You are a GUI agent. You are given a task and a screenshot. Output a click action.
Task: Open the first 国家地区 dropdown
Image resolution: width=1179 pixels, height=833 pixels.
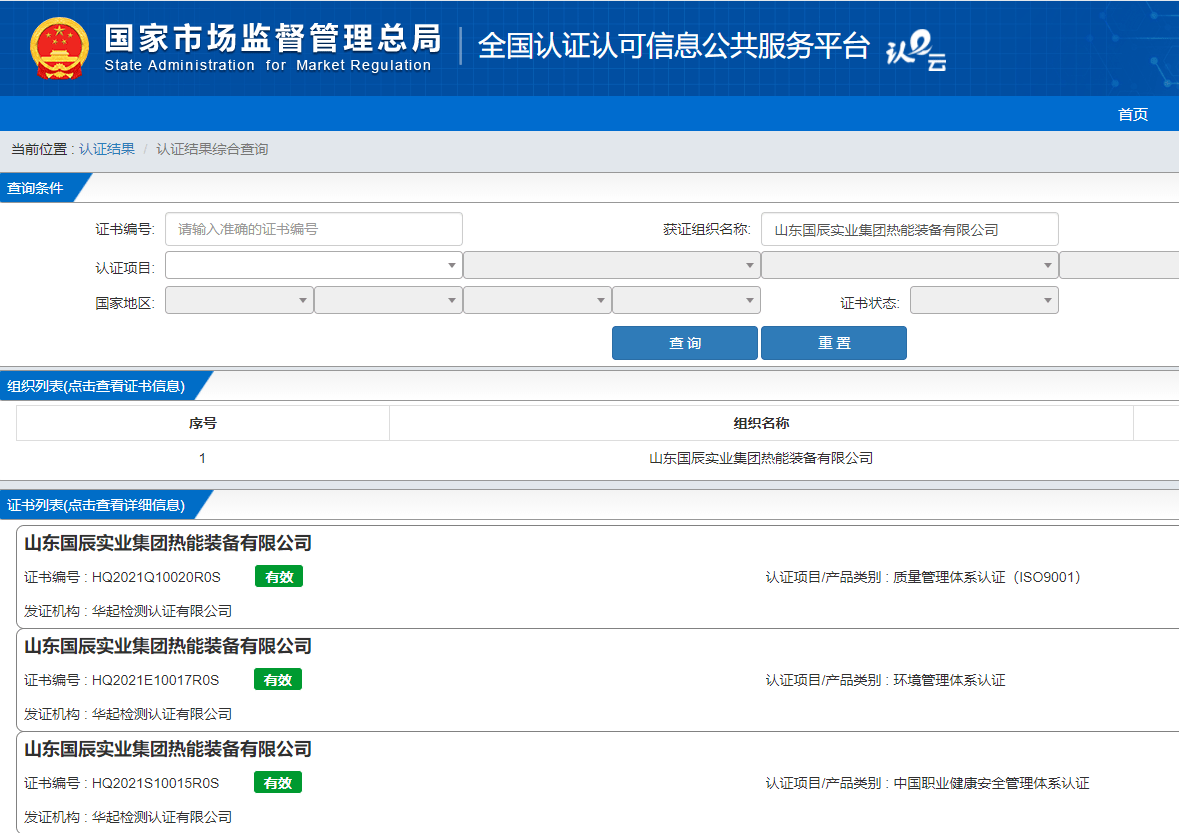[x=239, y=300]
